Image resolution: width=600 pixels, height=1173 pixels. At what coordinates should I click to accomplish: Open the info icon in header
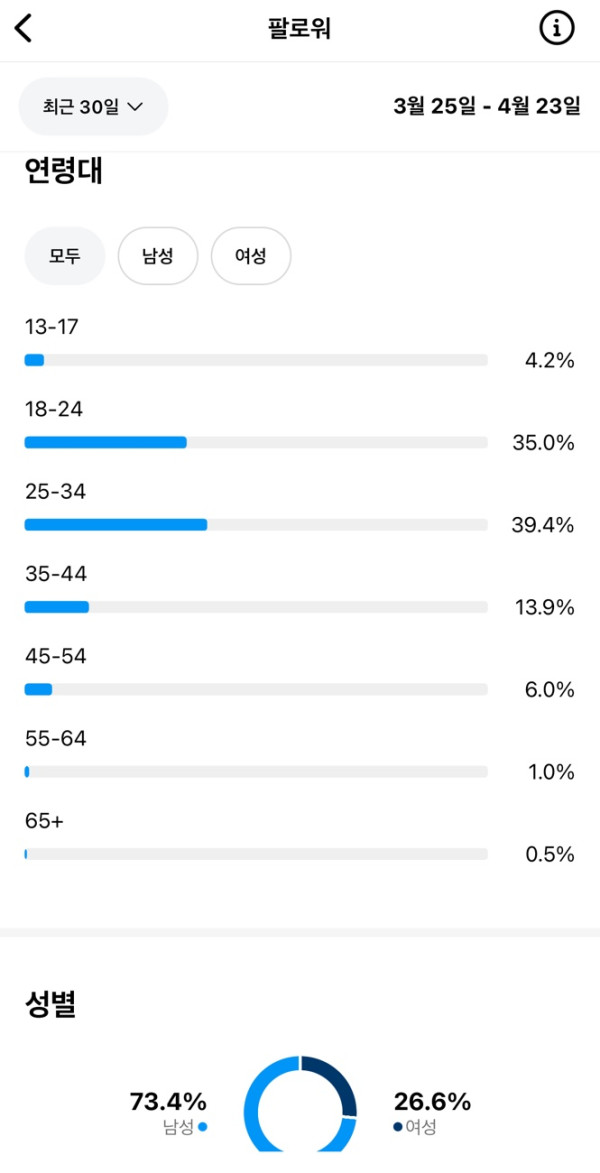pos(557,29)
